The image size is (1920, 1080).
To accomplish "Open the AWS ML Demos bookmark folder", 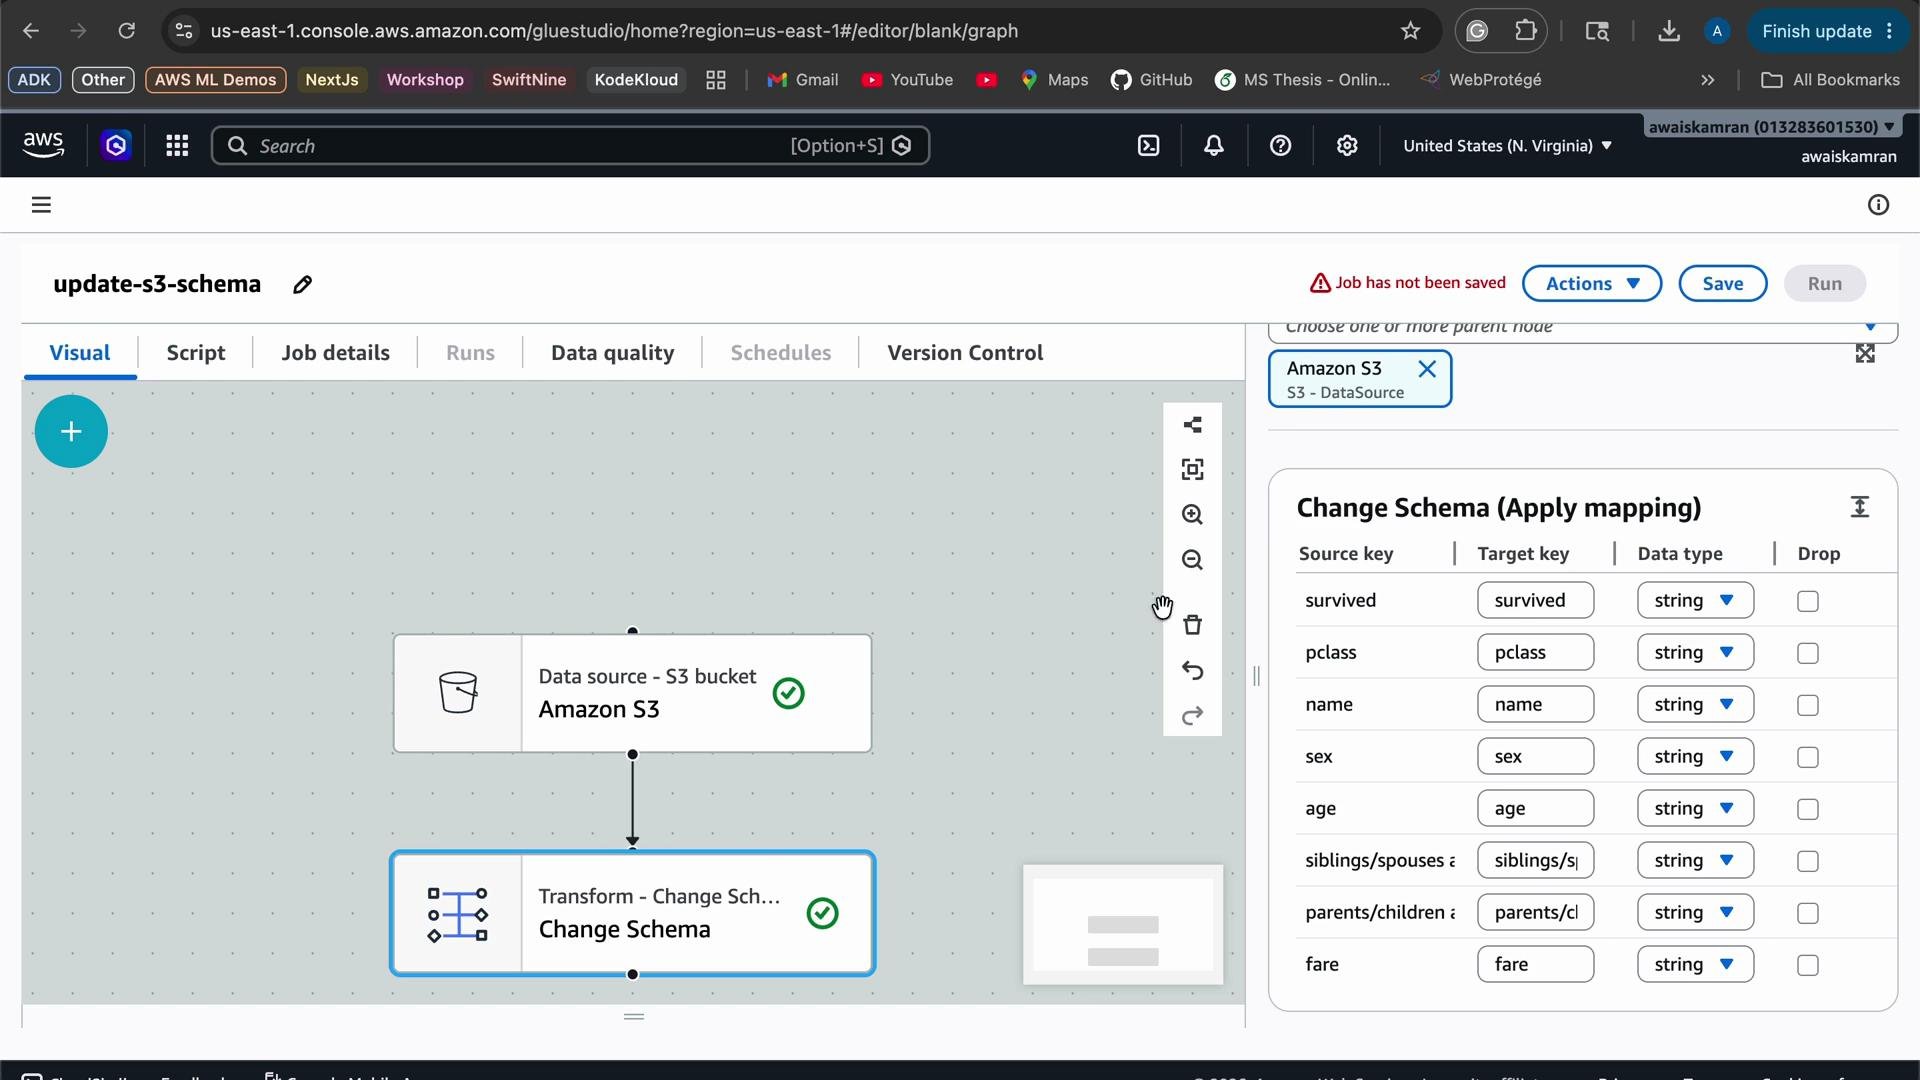I will (215, 80).
